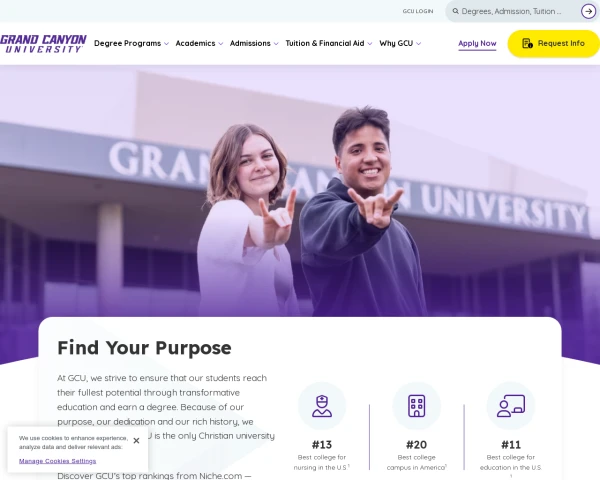Click the hero photo of two students
The width and height of the screenshot is (600, 480).
(300, 191)
